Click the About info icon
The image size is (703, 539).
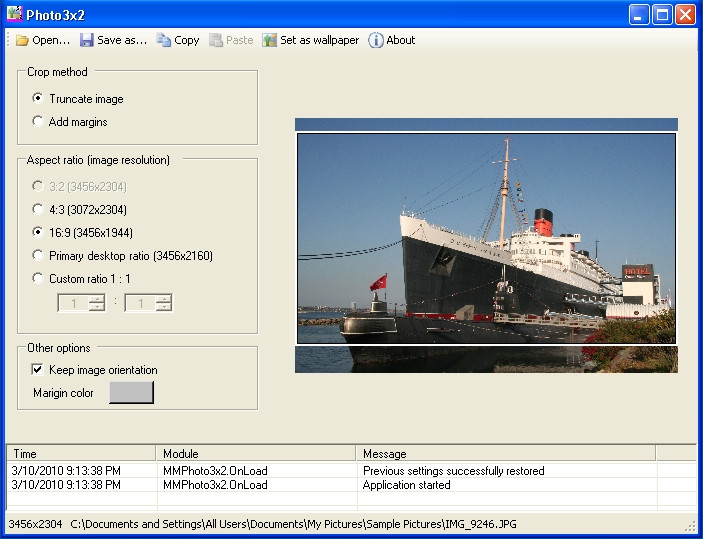(376, 40)
